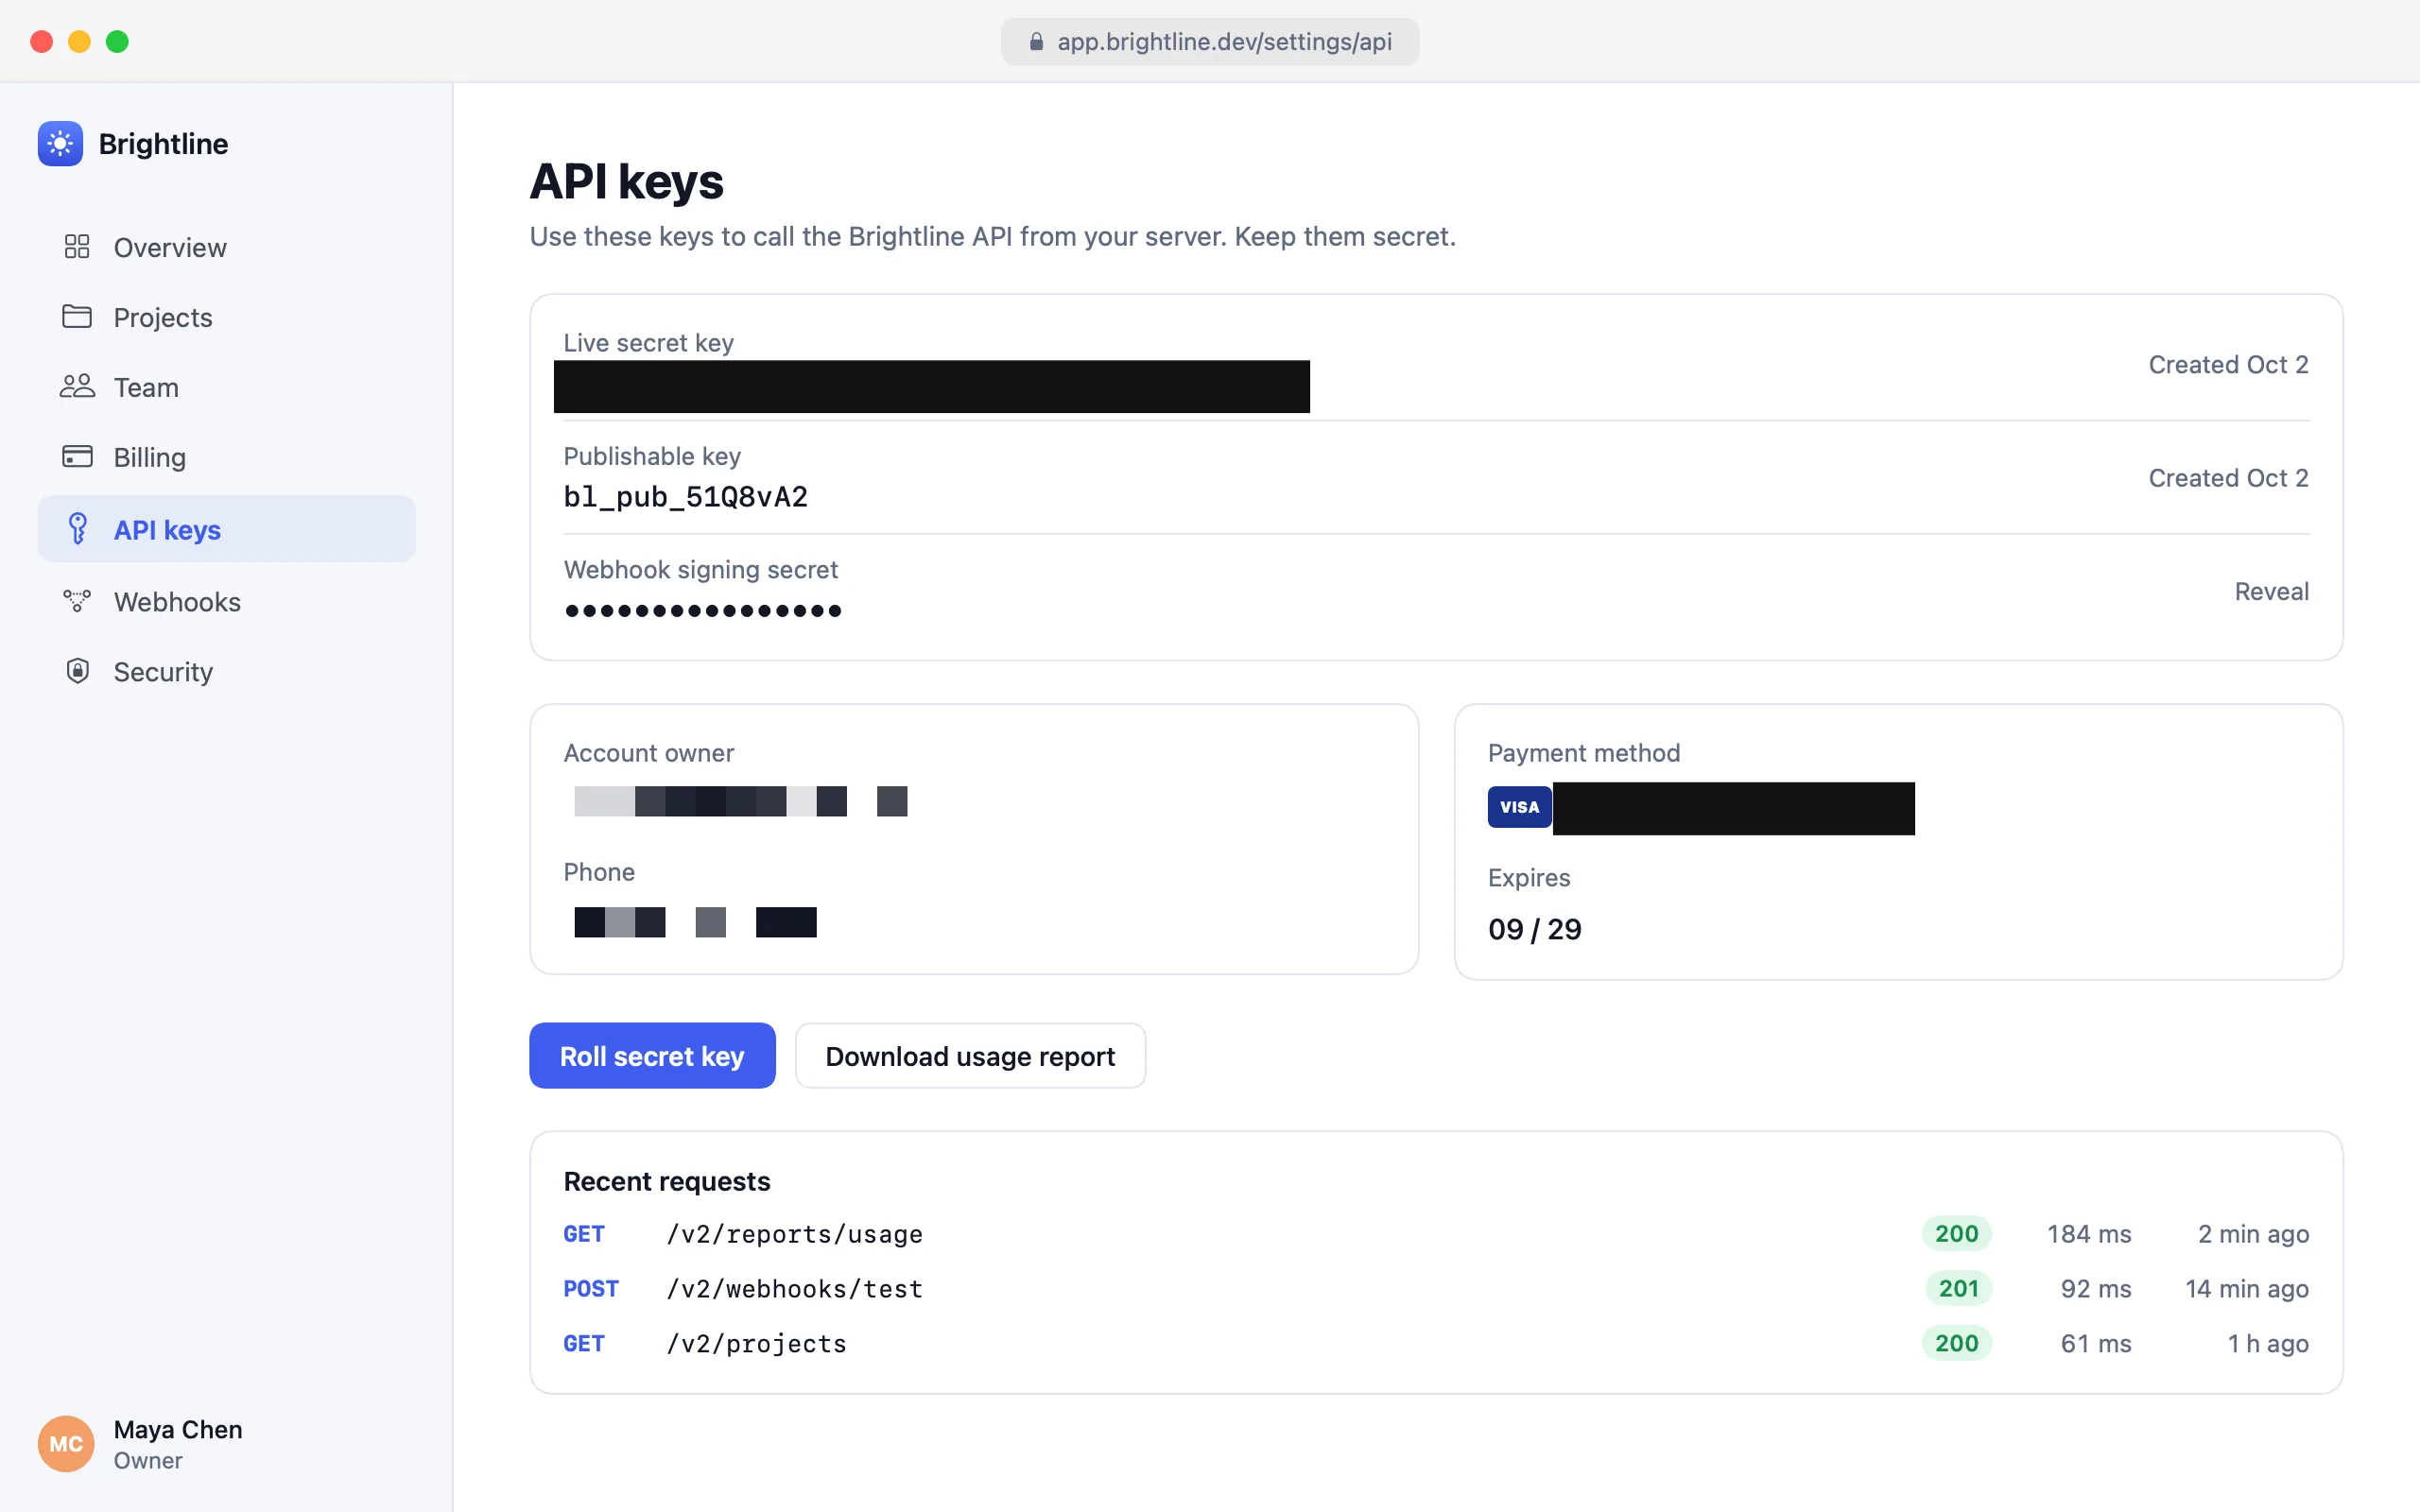Screen dimensions: 2420x1512
Task: Click the 1 h ago timestamp
Action: point(2267,1343)
